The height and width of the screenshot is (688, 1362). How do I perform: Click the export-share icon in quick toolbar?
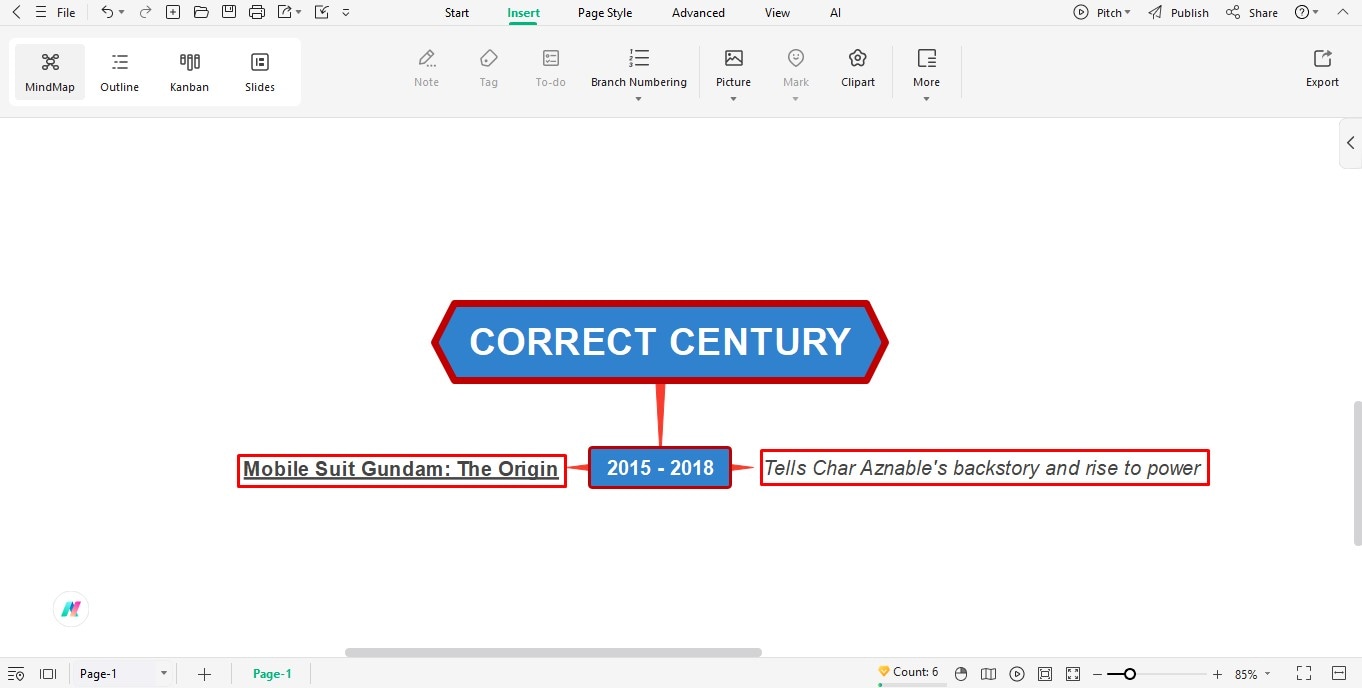[x=285, y=12]
